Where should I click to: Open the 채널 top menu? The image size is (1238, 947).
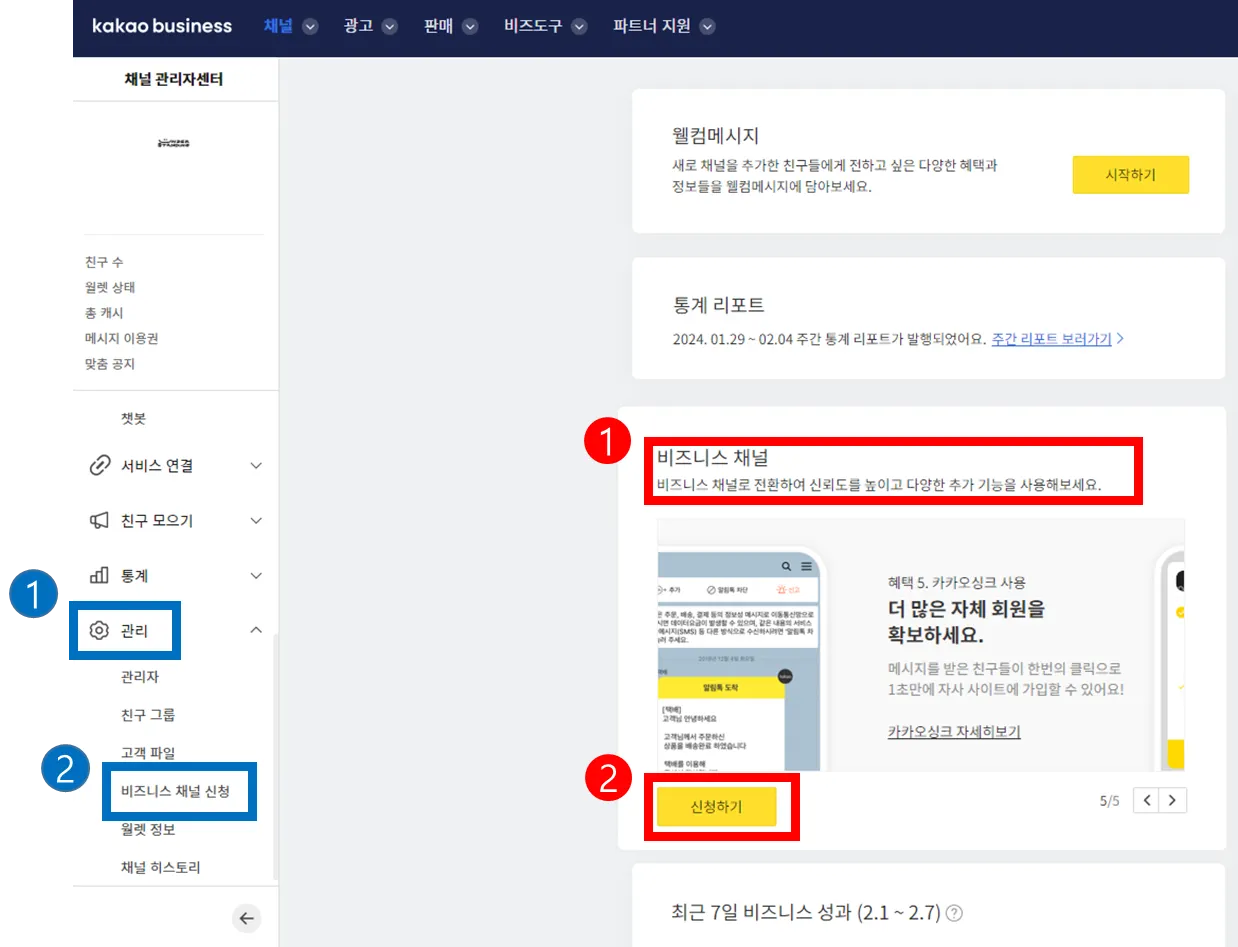278,27
